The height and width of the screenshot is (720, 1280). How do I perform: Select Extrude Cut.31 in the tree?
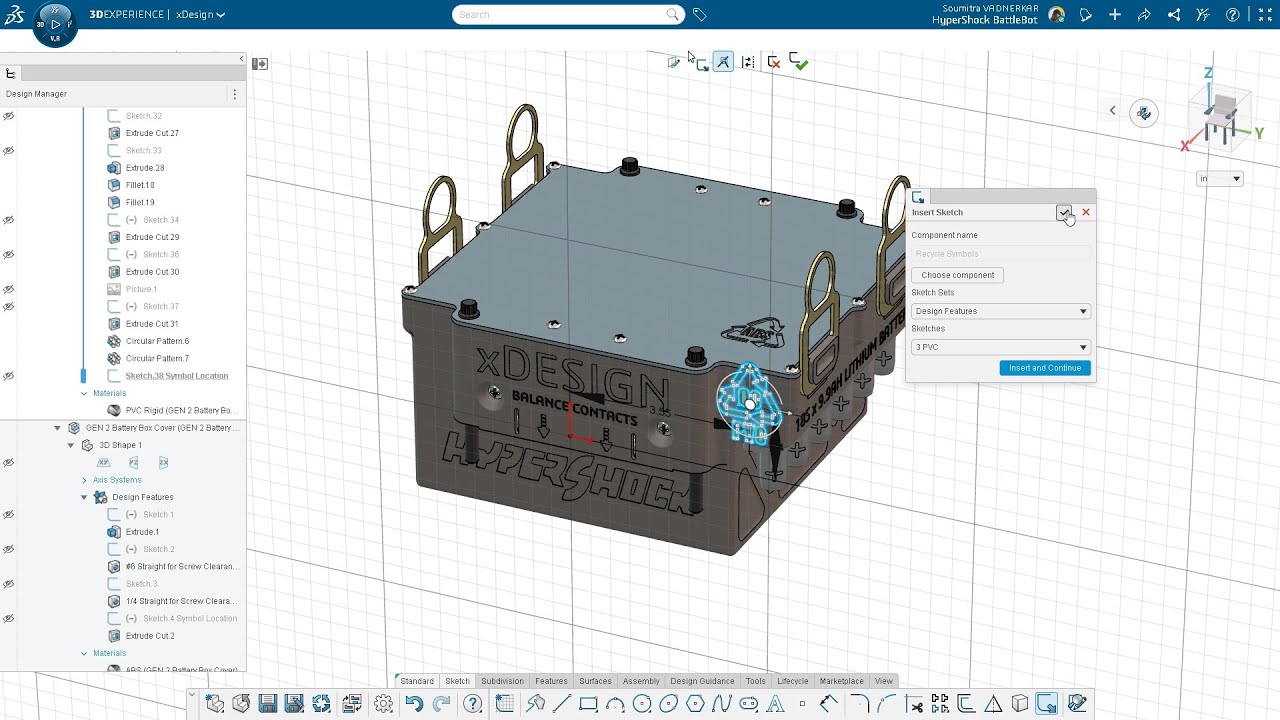tap(152, 324)
